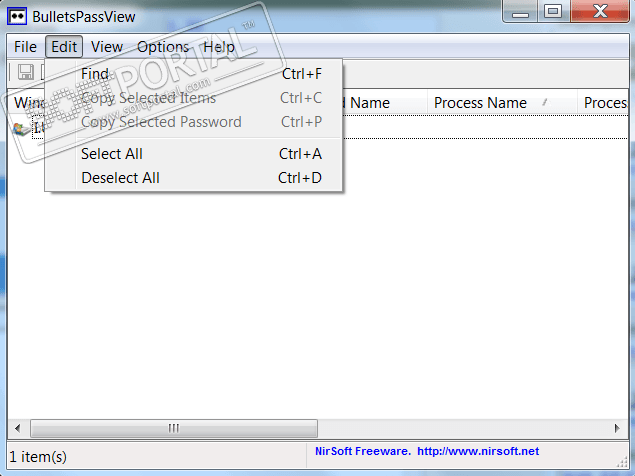Click the scrollbar left arrow
Screen dimensions: 635x476
(x=17, y=428)
